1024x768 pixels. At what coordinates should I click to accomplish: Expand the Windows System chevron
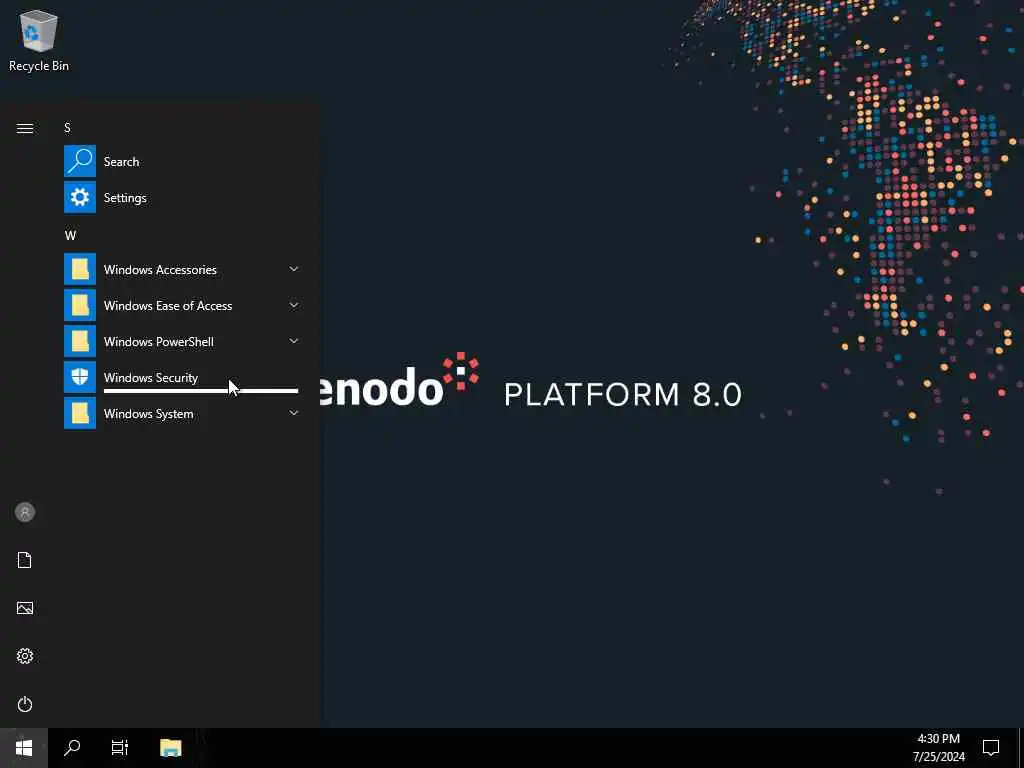[294, 413]
